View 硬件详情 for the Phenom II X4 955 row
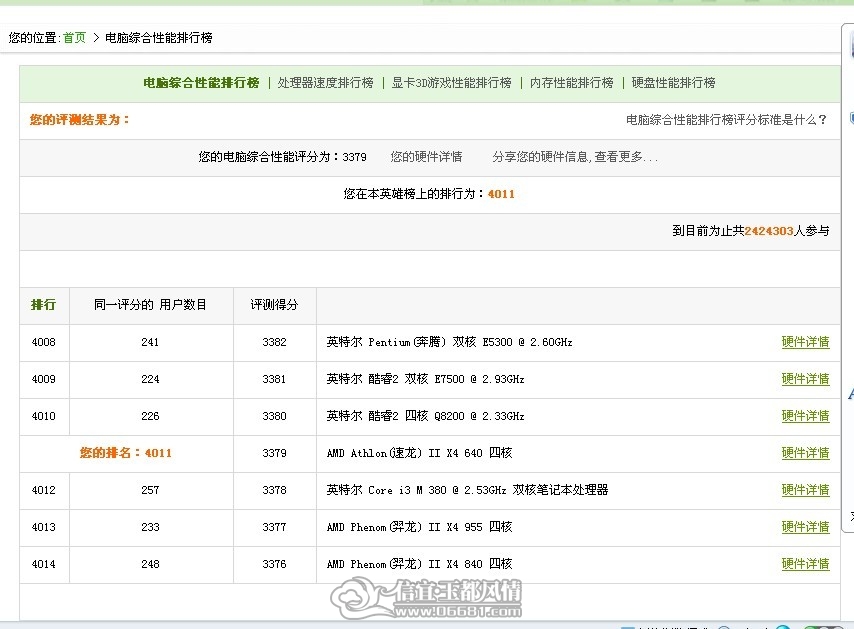 [x=806, y=527]
